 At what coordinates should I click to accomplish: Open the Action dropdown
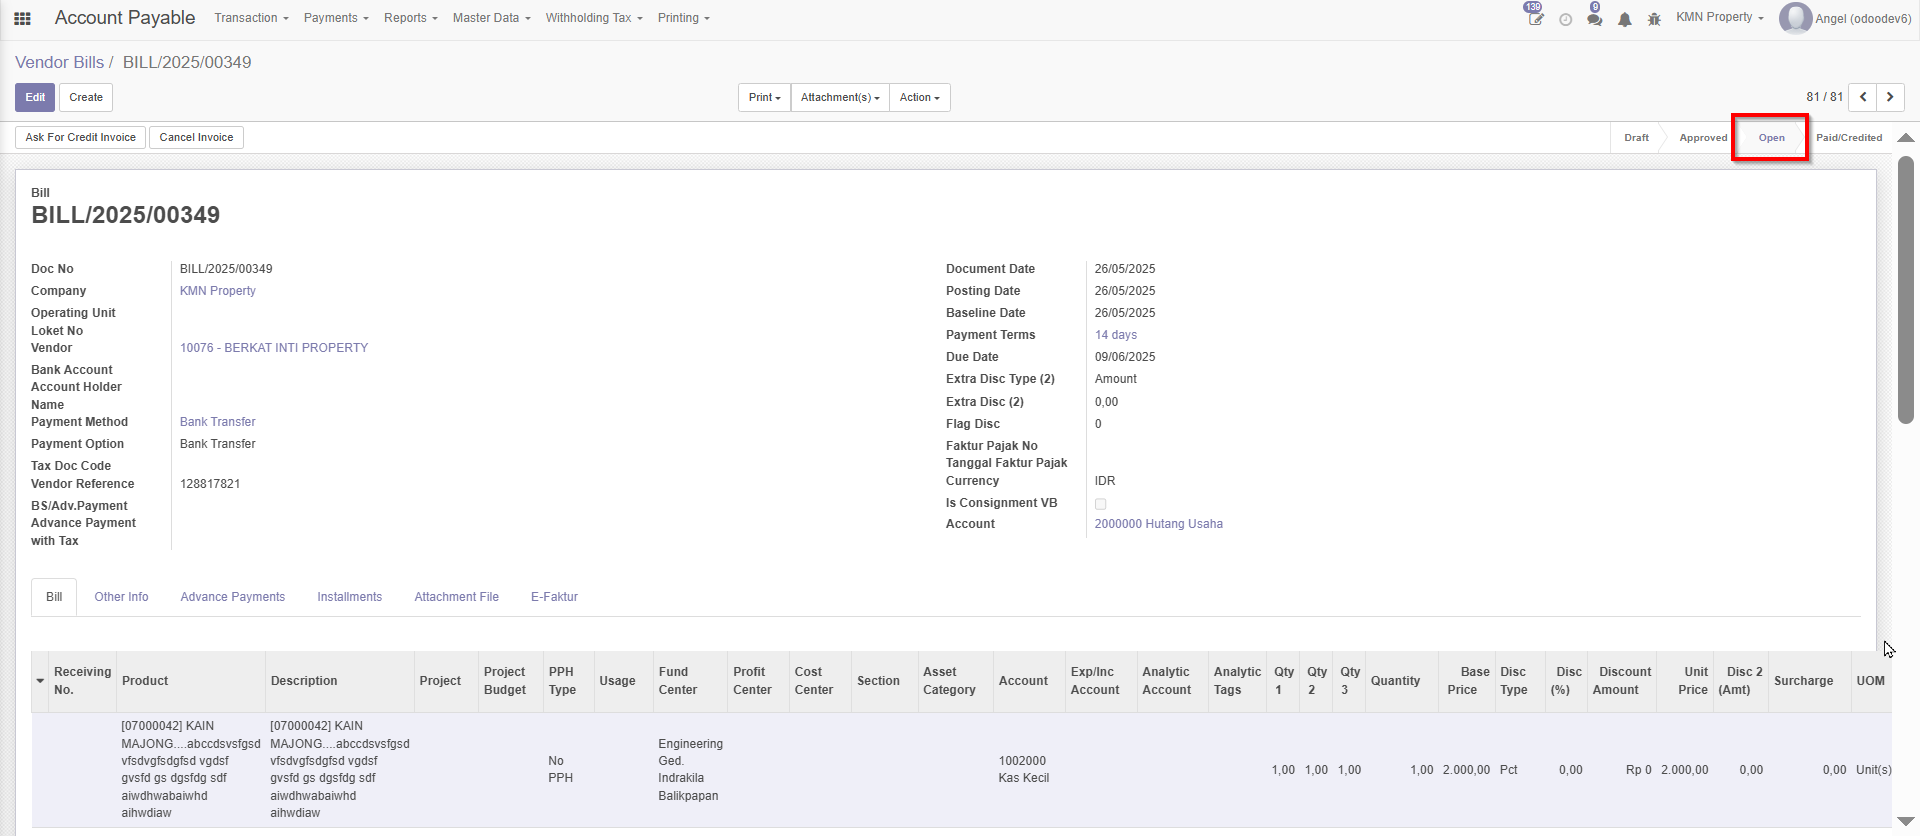pos(919,97)
